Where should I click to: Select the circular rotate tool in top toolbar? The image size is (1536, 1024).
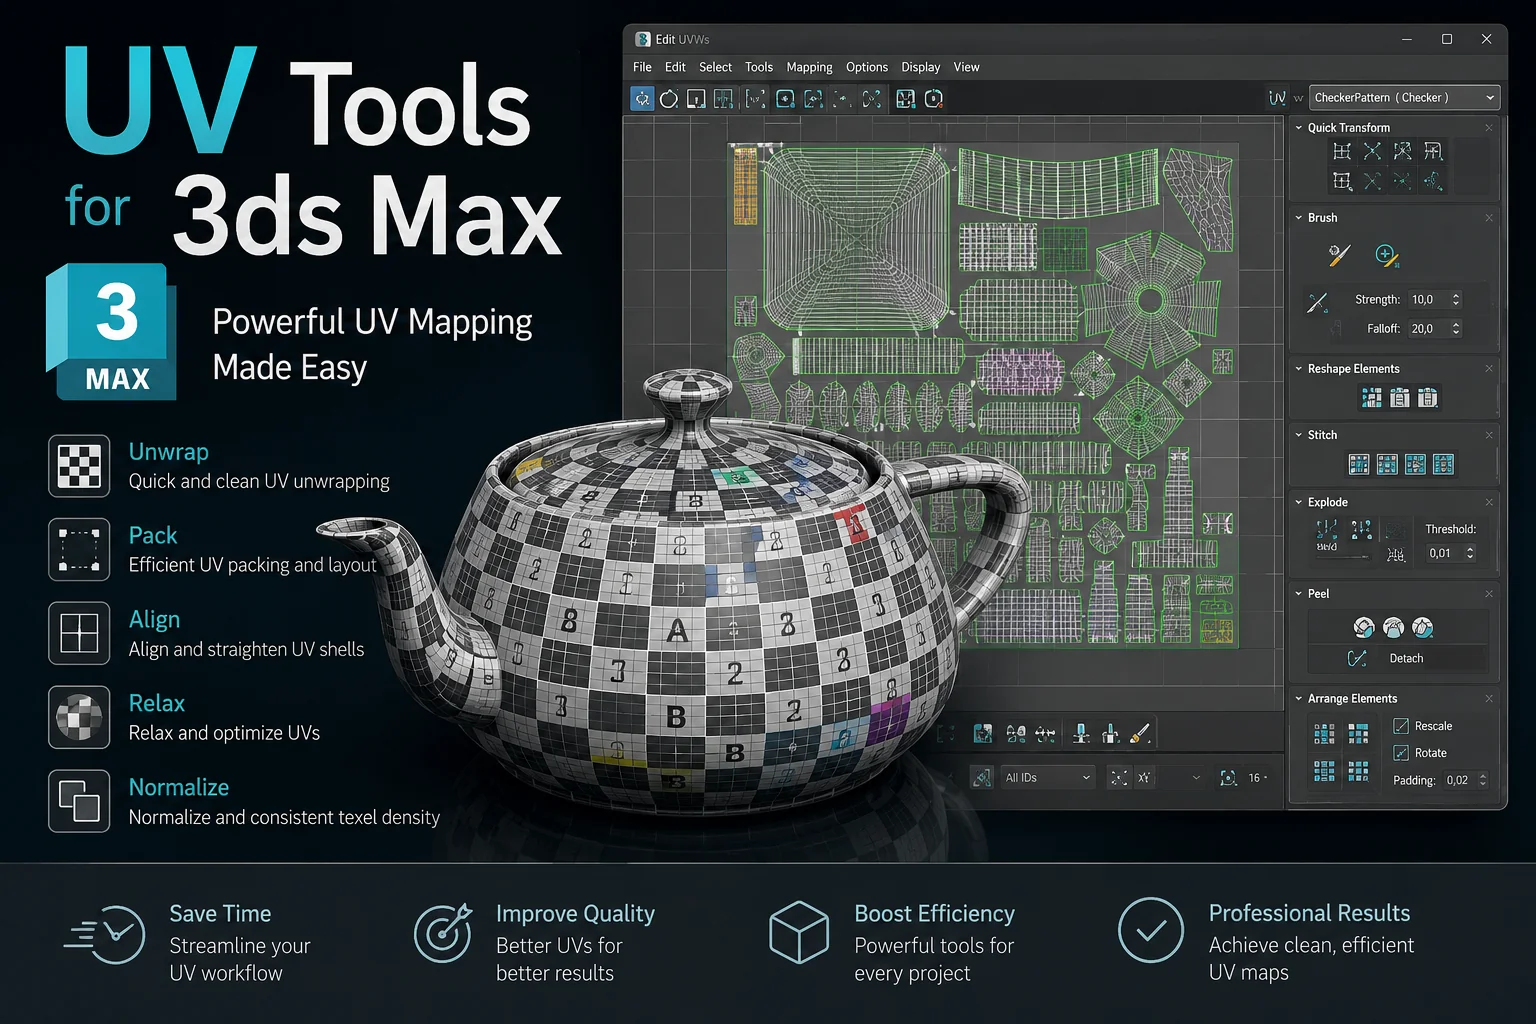(669, 99)
